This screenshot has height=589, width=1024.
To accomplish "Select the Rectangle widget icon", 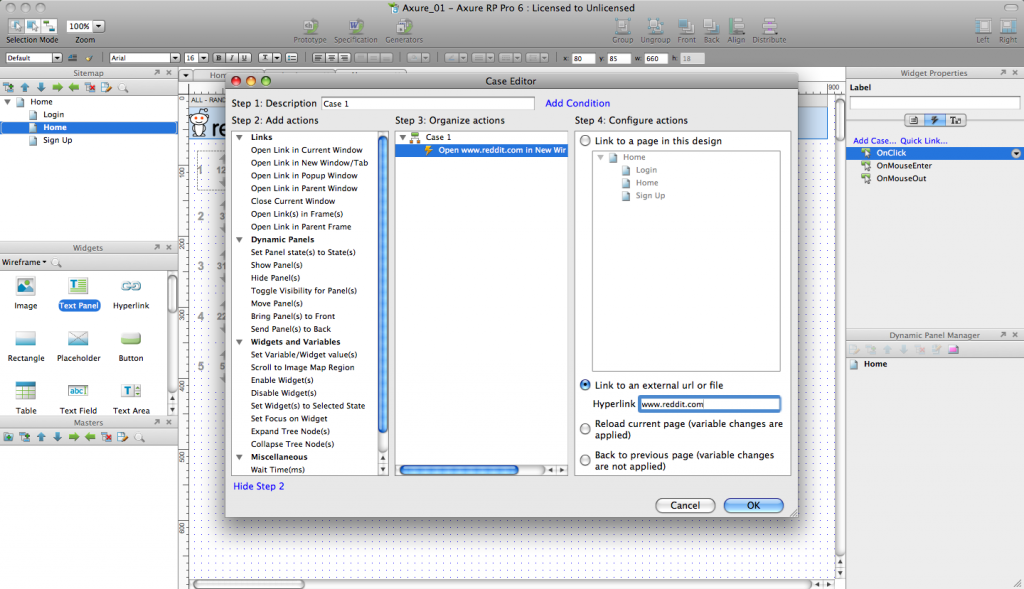I will point(25,338).
